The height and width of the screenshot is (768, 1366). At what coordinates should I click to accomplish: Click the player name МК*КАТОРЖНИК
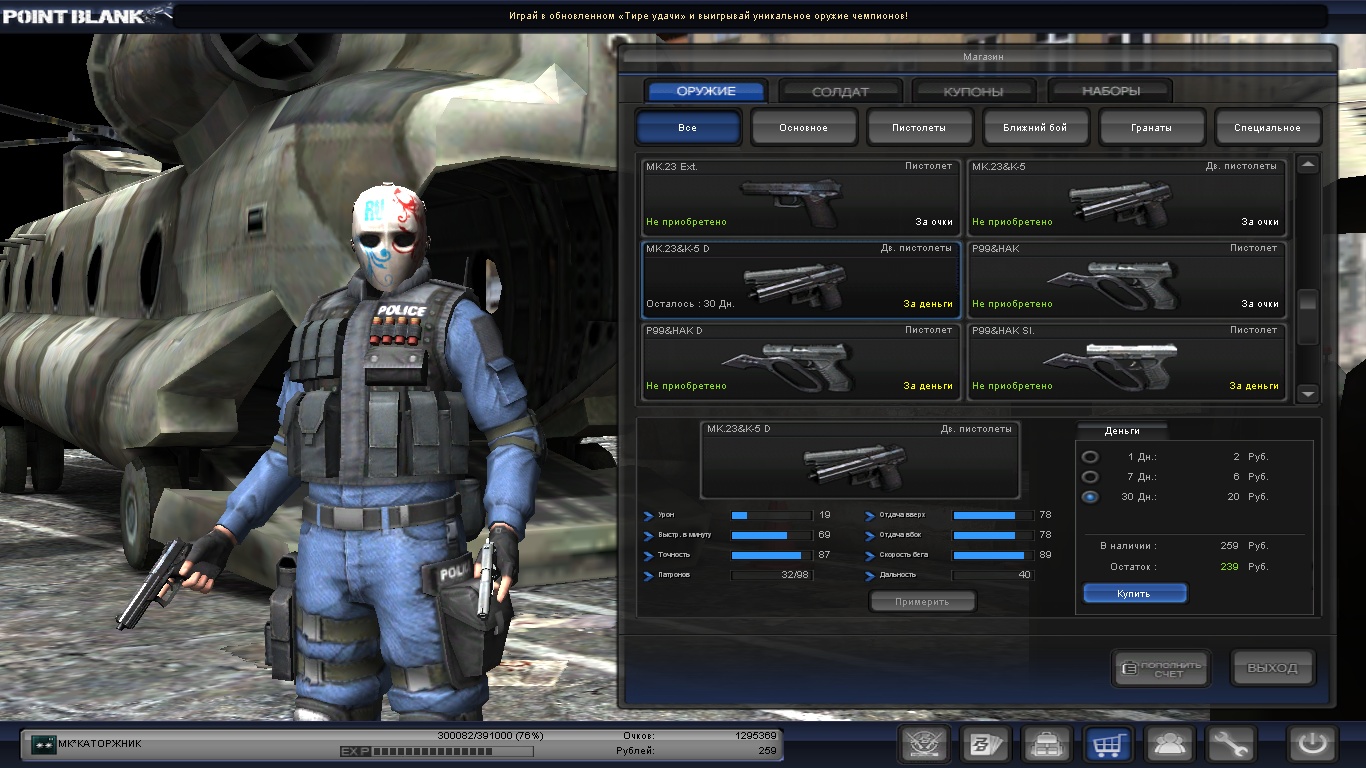100,744
